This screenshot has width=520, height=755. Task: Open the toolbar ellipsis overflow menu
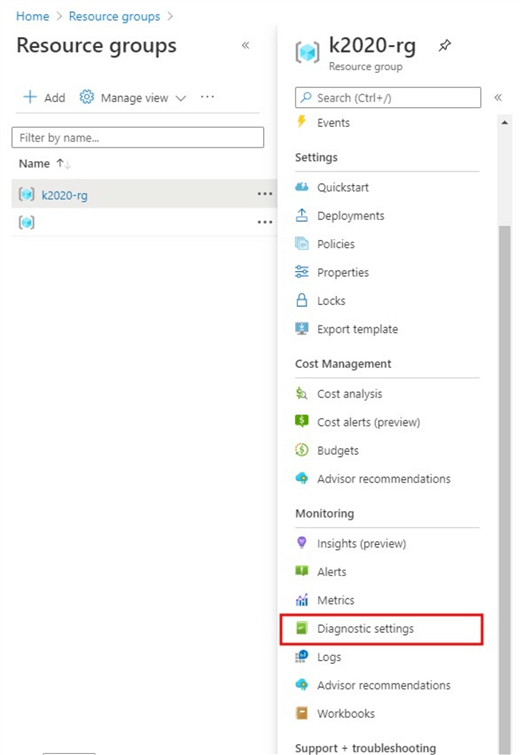tap(208, 97)
